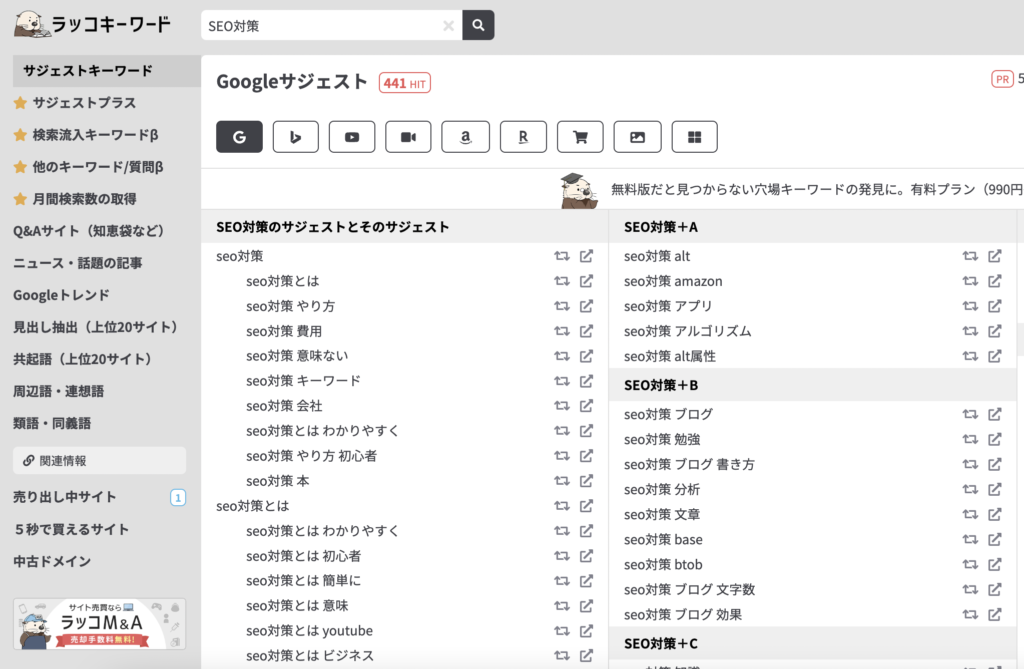Image resolution: width=1024 pixels, height=669 pixels.
Task: Open Googleトレンド in sidebar
Action: (61, 295)
